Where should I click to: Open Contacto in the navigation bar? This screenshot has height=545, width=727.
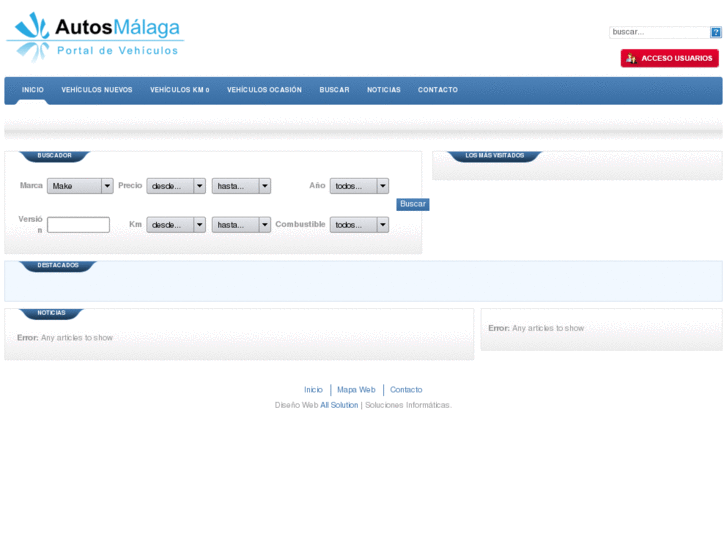pyautogui.click(x=438, y=90)
